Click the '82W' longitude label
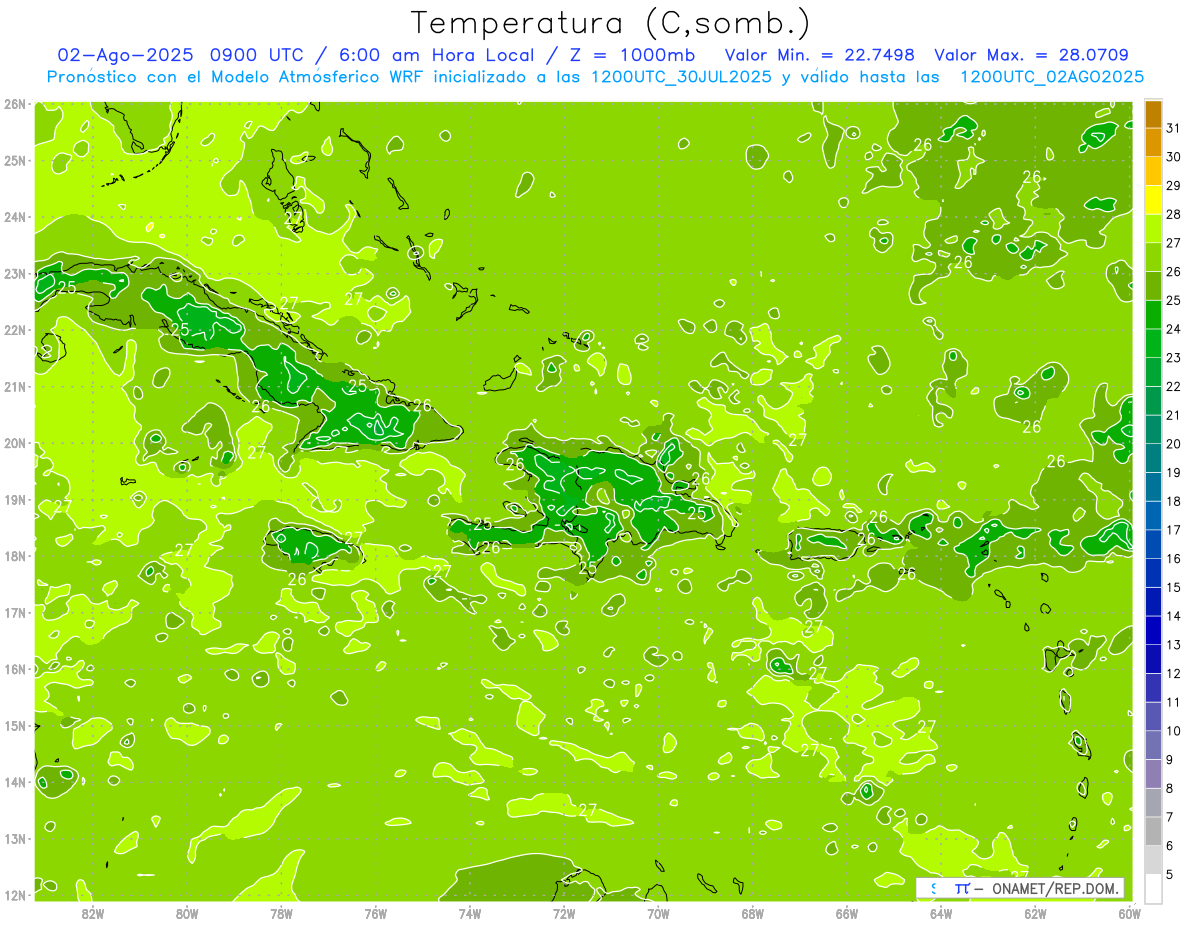 click(92, 912)
